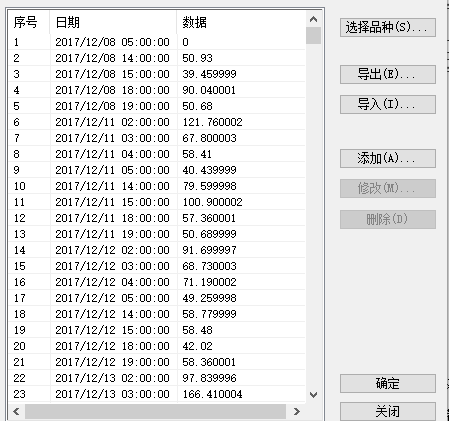
Task: Click the 删除(D) delete button
Action: [x=388, y=219]
